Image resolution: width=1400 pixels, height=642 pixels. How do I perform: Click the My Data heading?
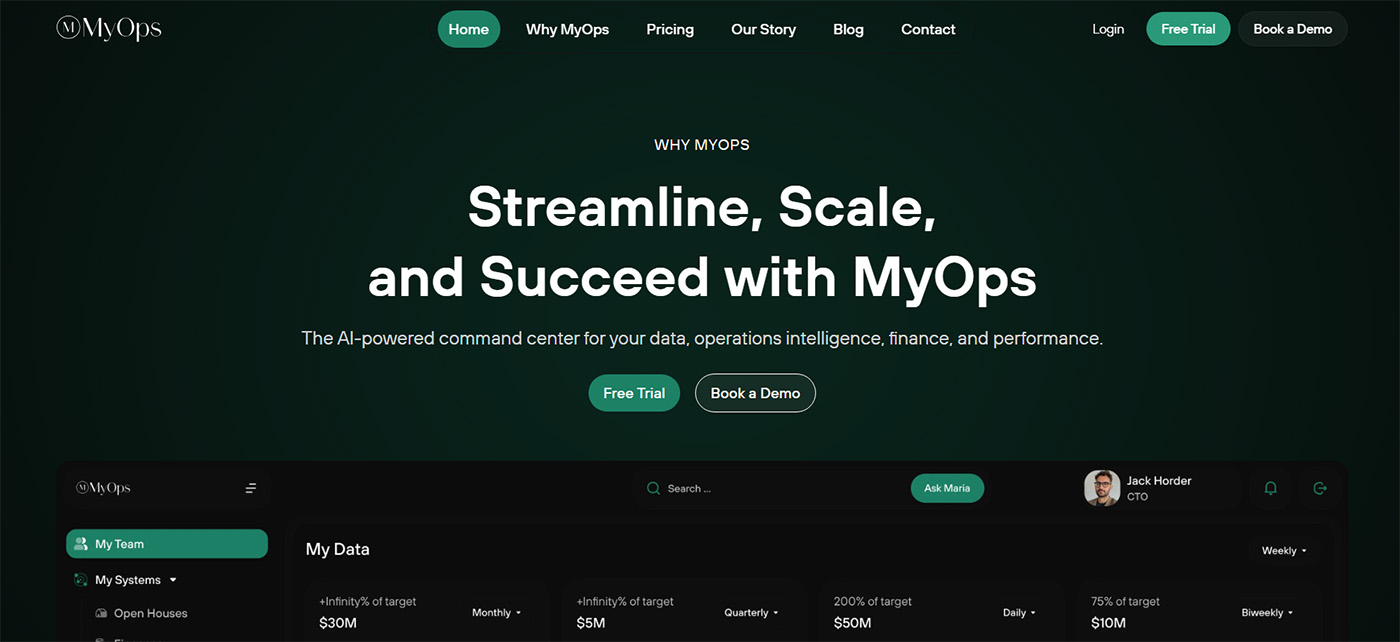tap(338, 549)
